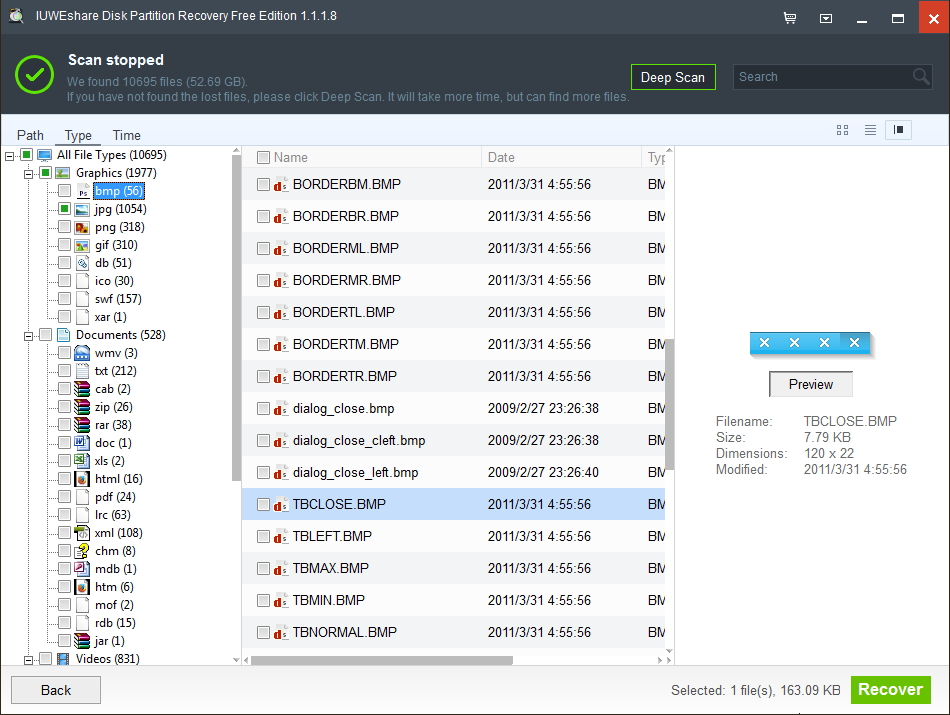Screen dimensions: 950x715
Task: Switch to thumbnail grid view
Action: tap(842, 130)
